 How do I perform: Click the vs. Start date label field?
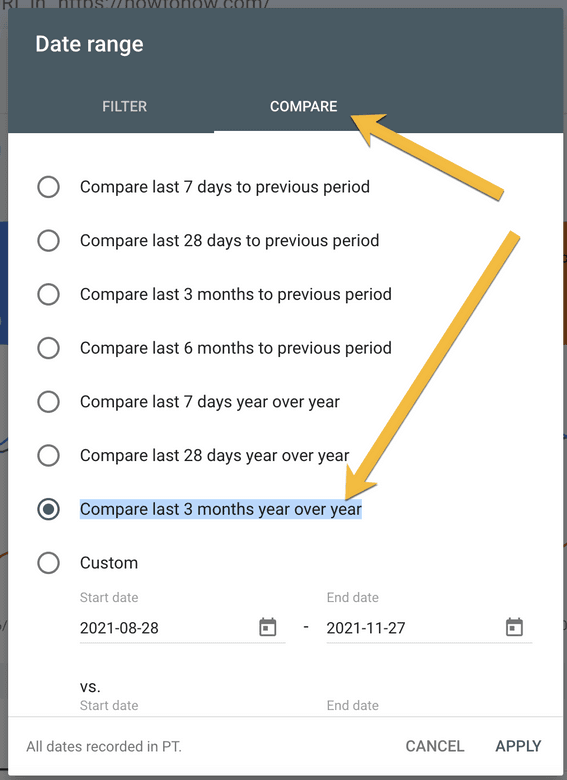click(x=109, y=705)
